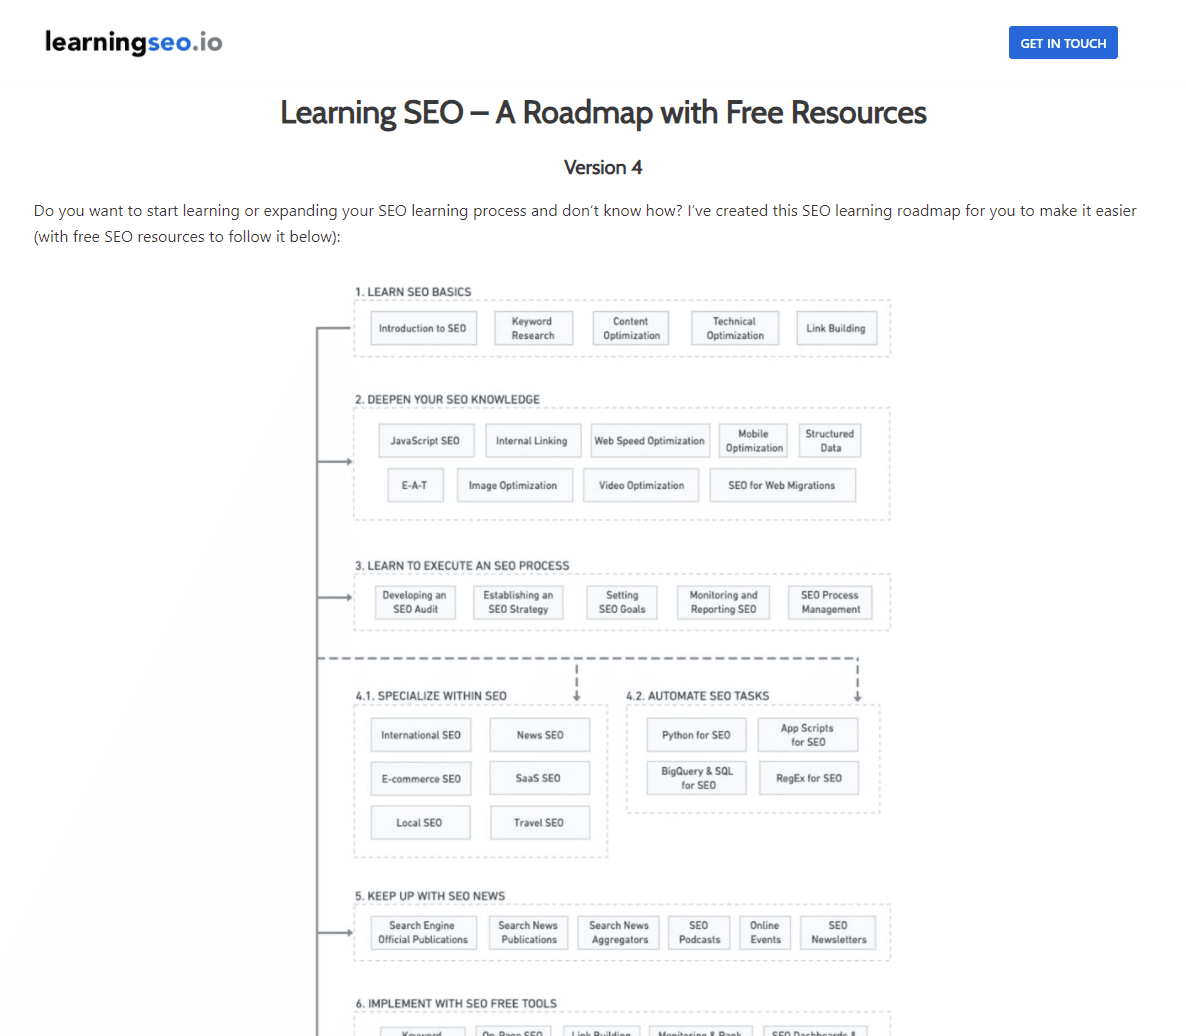The image size is (1186, 1036).
Task: Open the Python for SEO node
Action: 696,734
